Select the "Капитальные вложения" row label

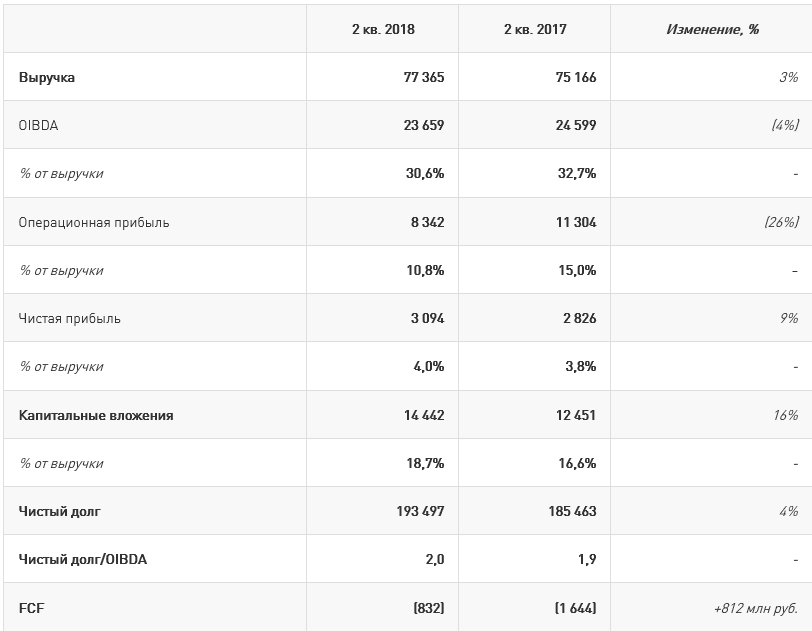tap(96, 415)
